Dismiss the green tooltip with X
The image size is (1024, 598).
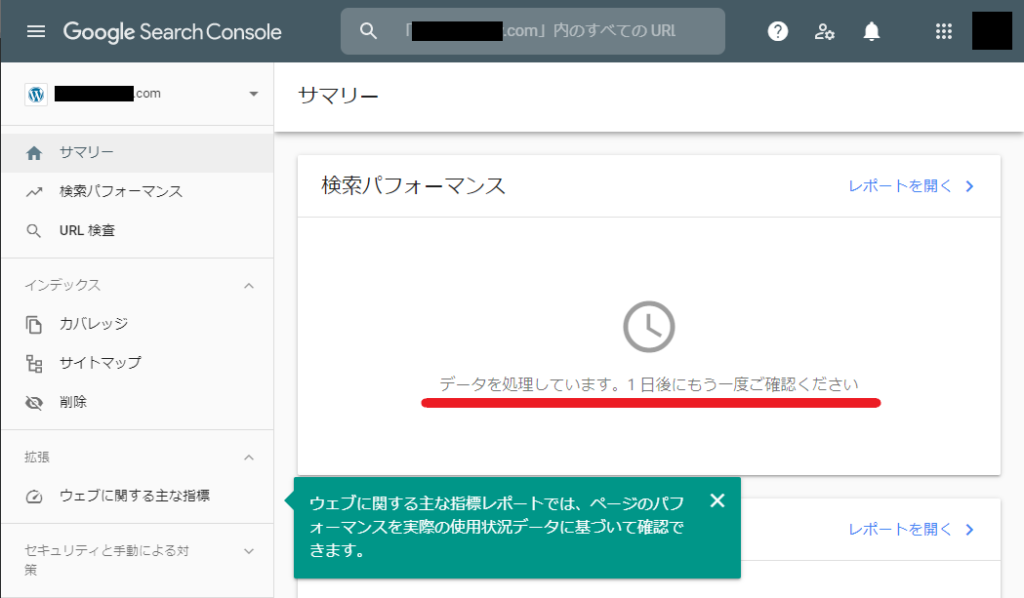point(717,501)
